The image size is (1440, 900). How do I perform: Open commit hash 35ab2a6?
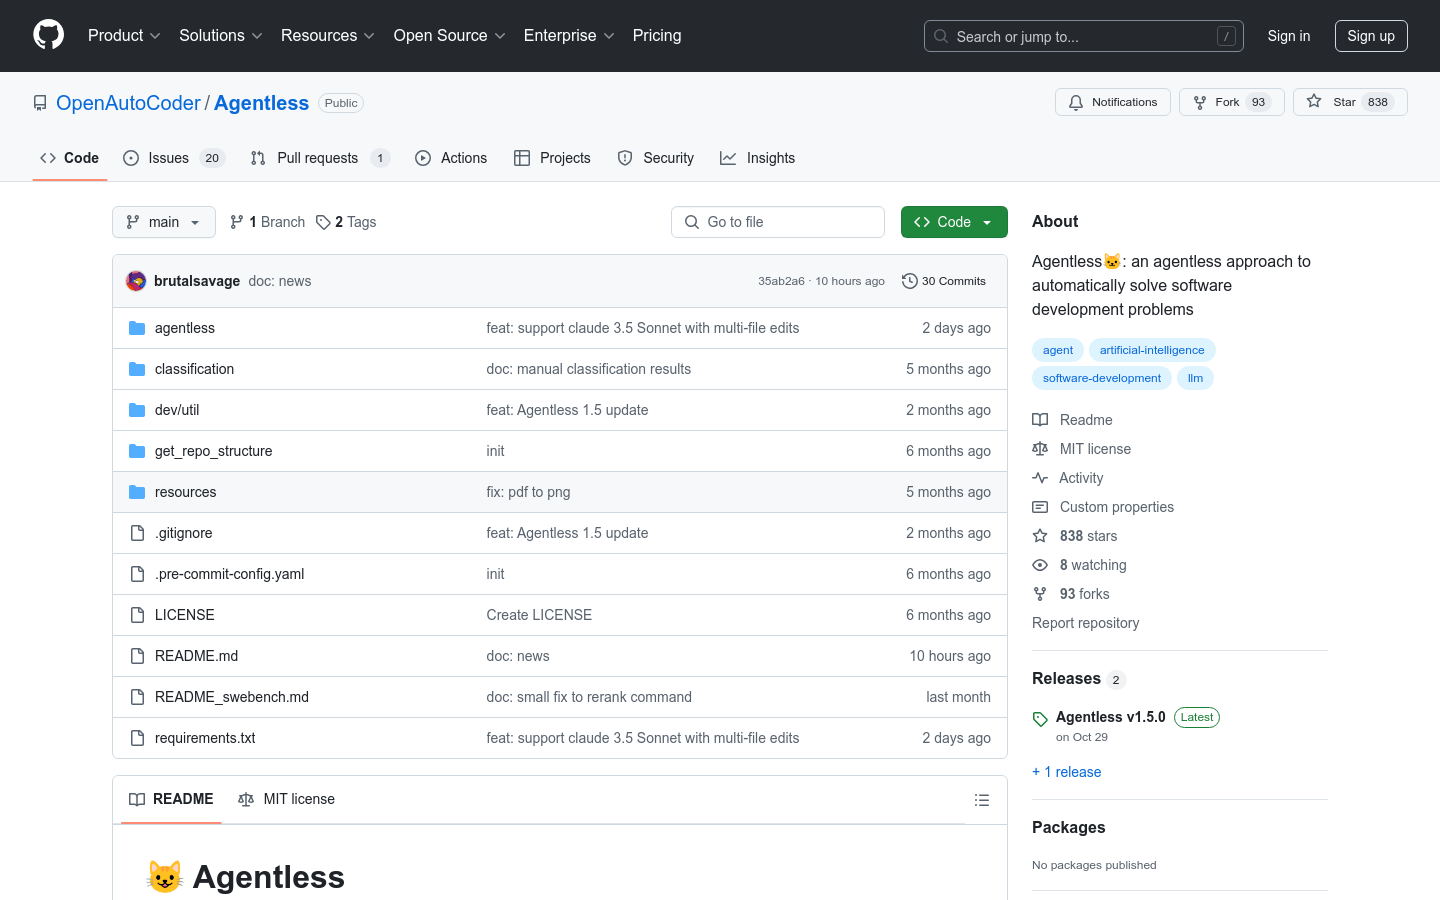click(781, 281)
